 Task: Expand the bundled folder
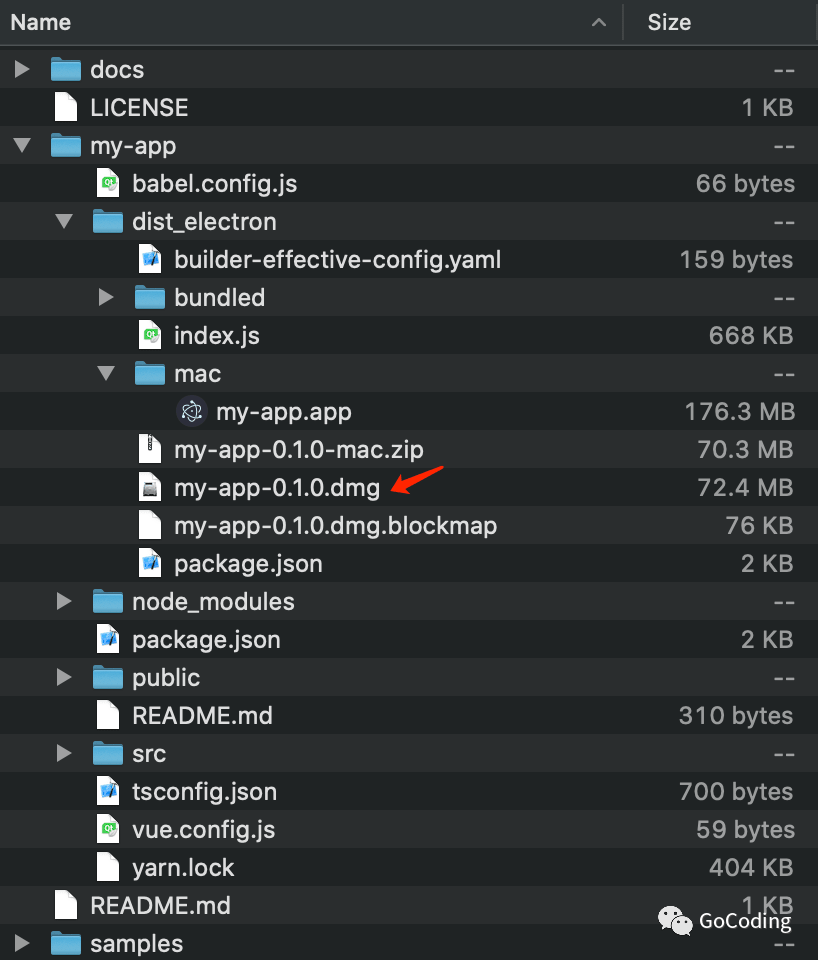106,297
